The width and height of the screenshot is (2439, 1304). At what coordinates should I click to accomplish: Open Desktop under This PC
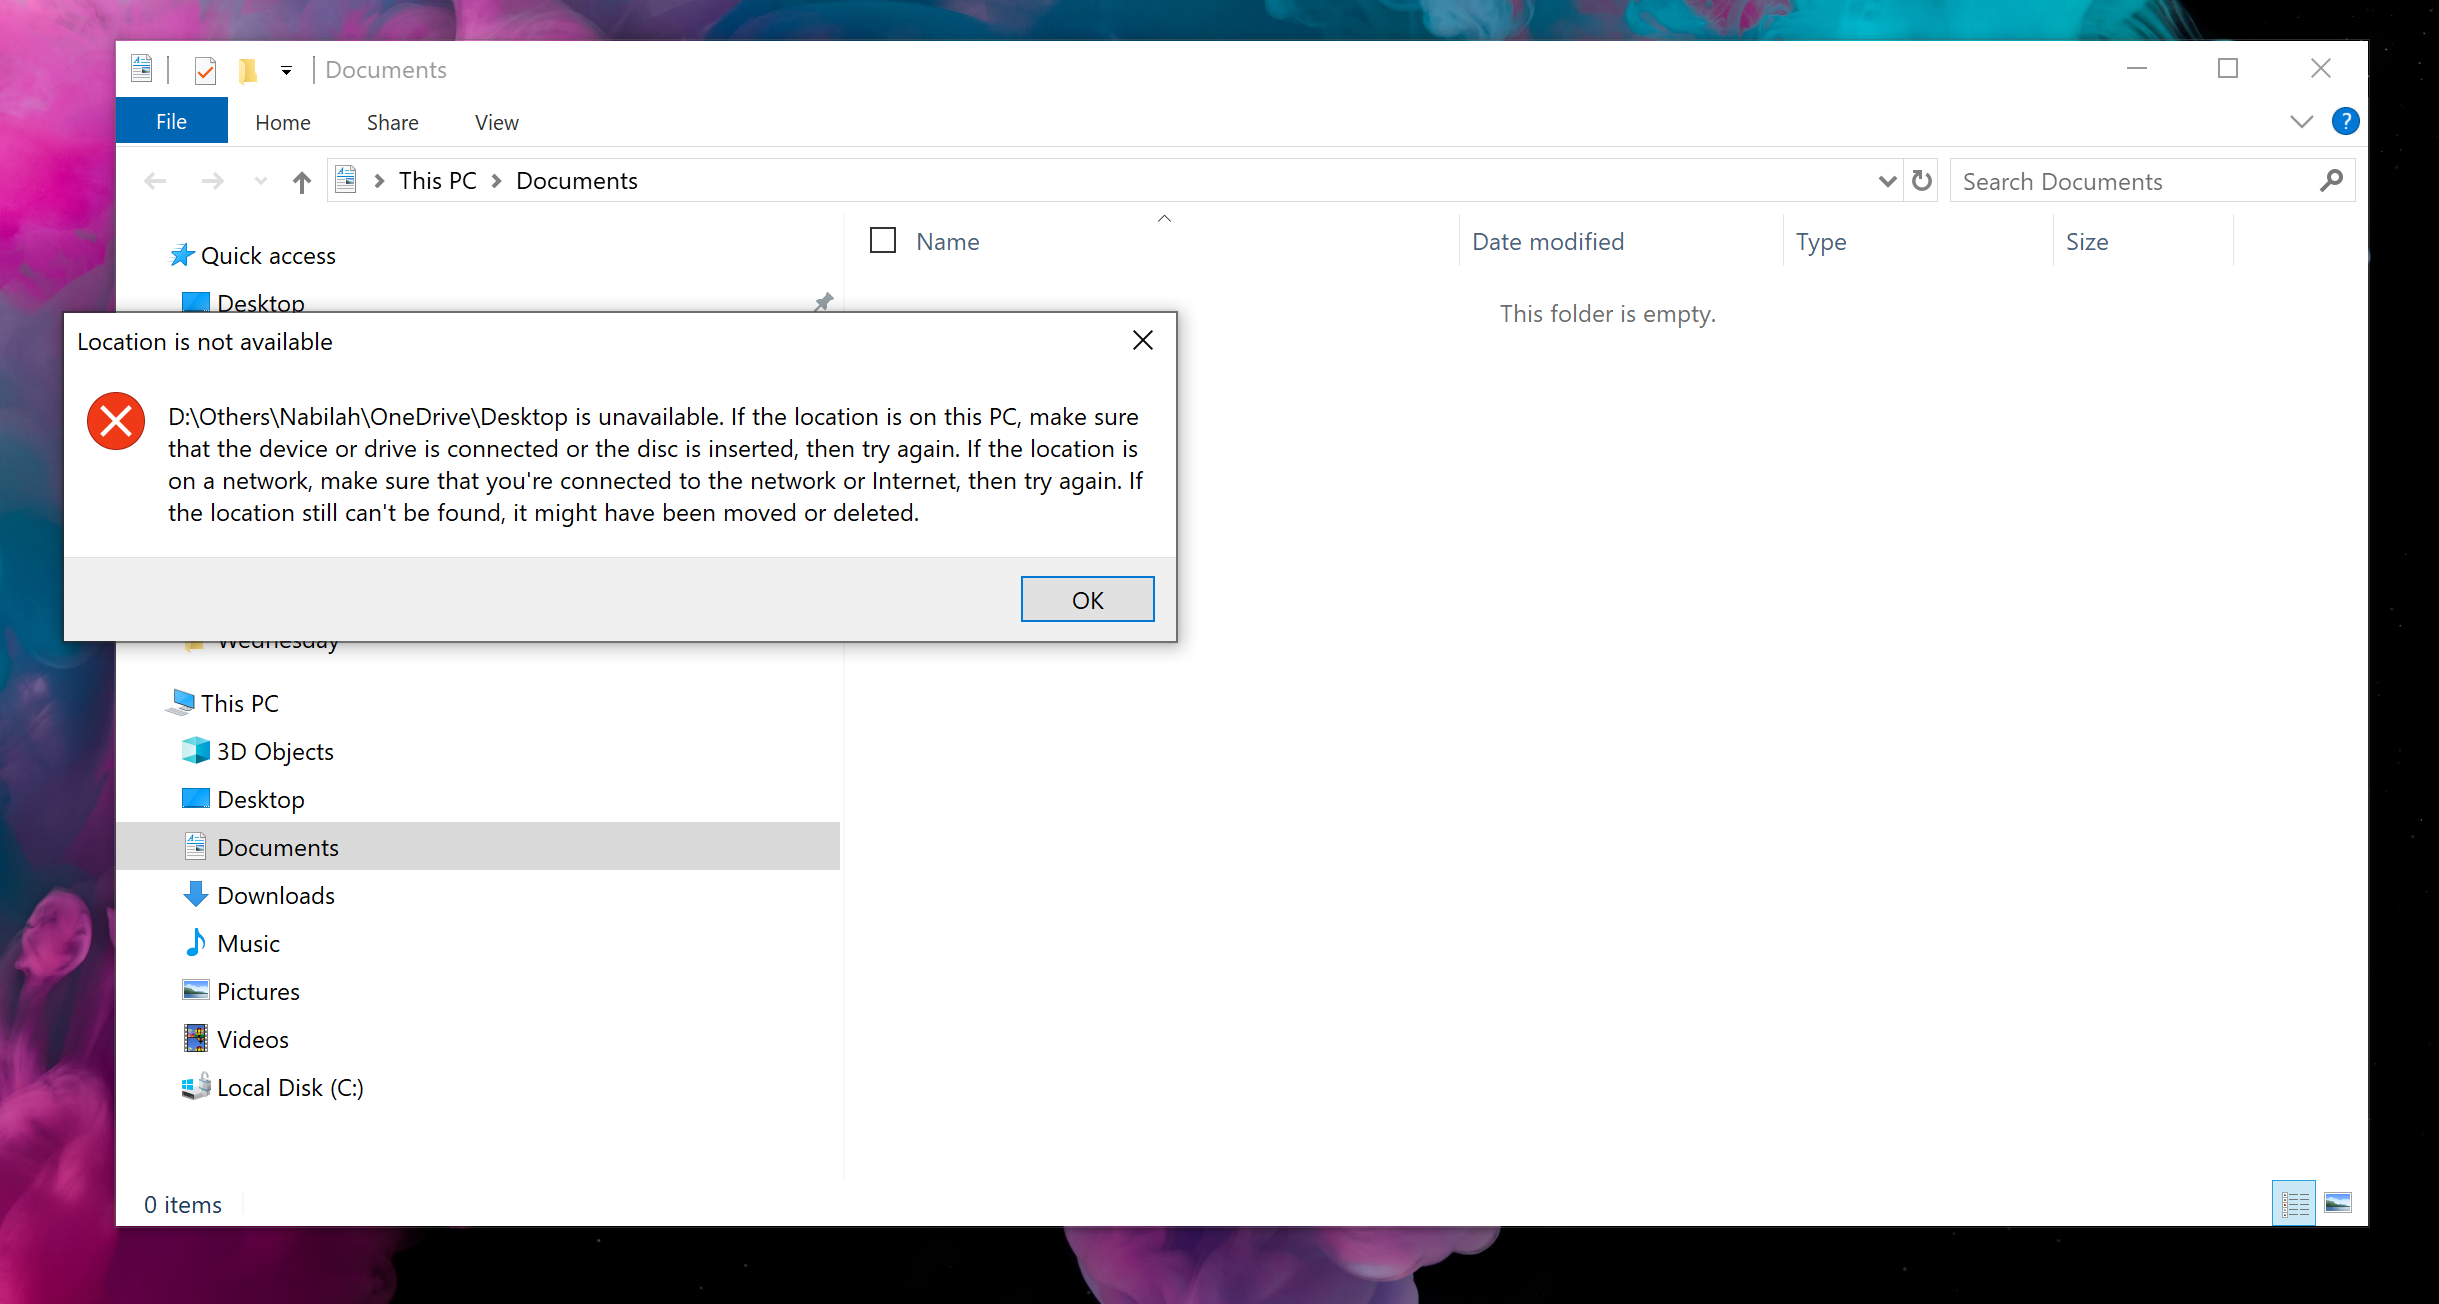261,800
